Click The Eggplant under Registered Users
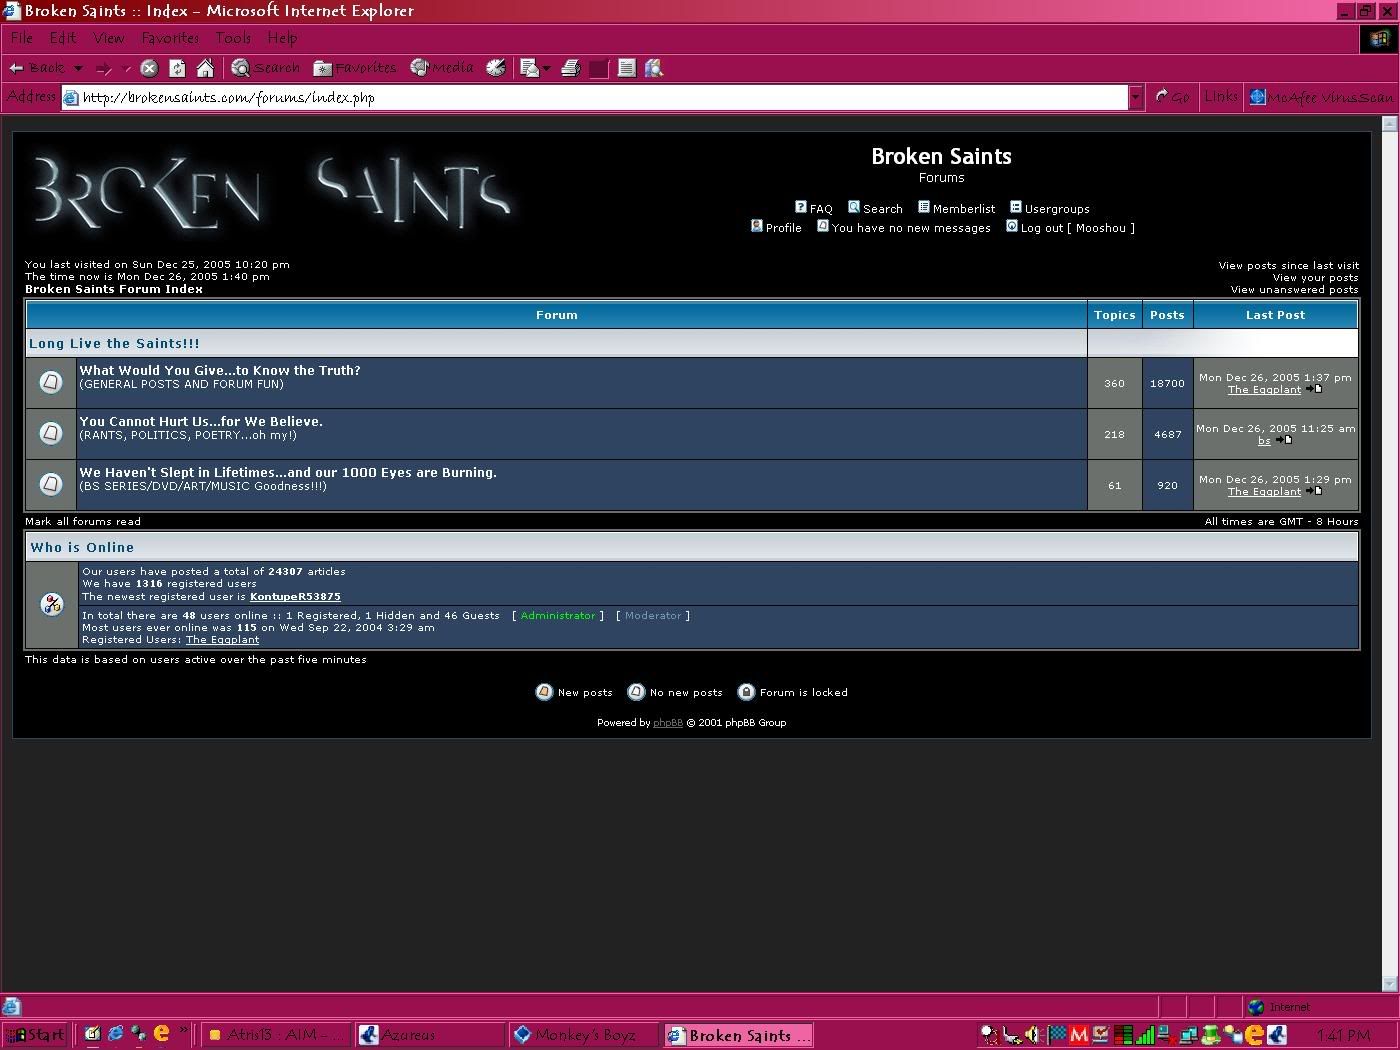The width and height of the screenshot is (1400, 1050). [x=222, y=639]
